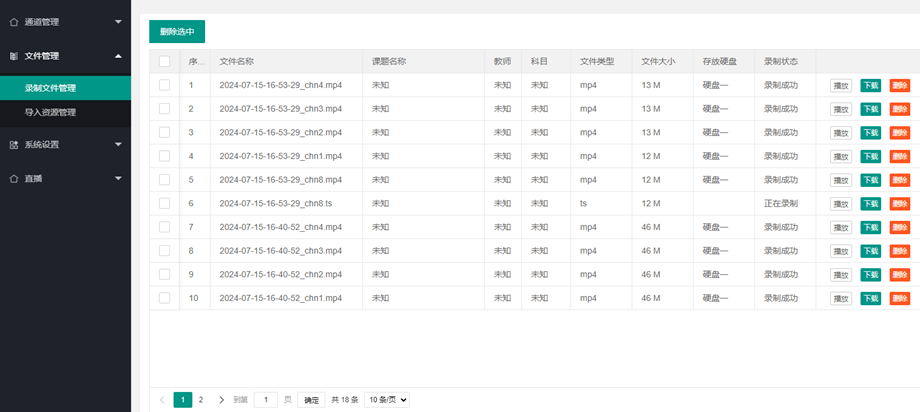Open the 10 条/页 page size dropdown
The width and height of the screenshot is (920, 412).
point(387,400)
